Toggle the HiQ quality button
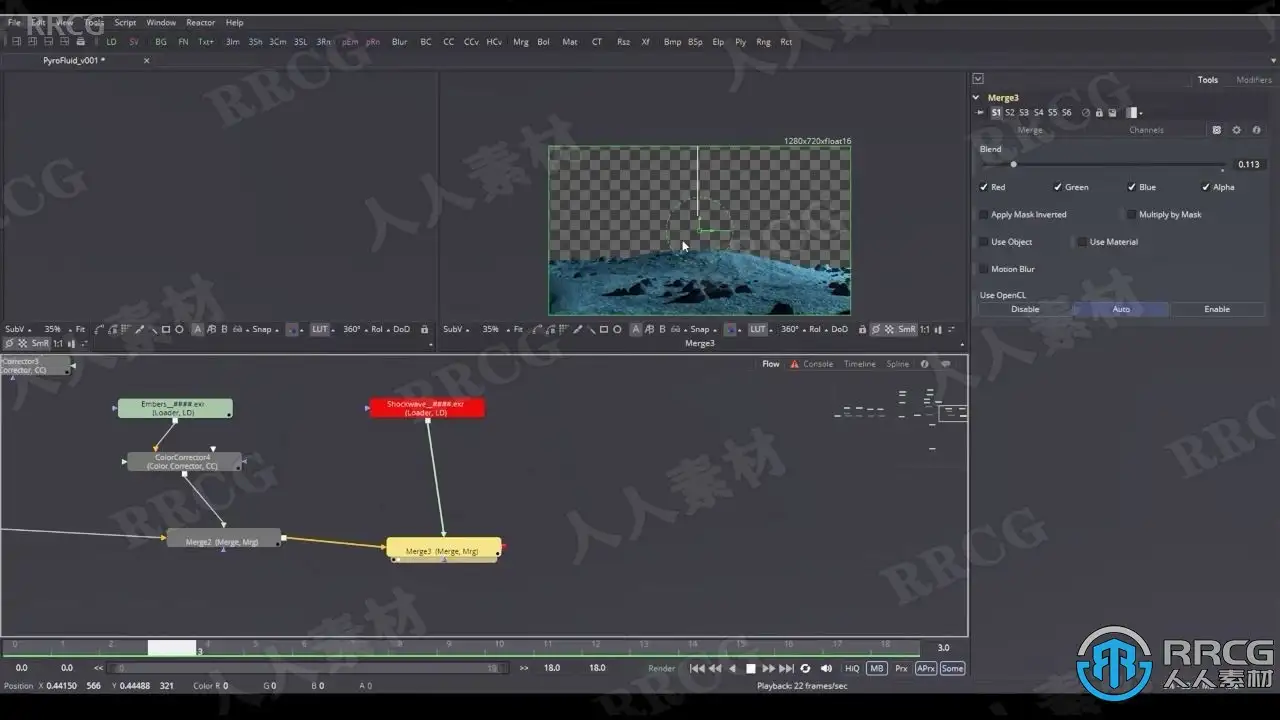1280x720 pixels. [x=852, y=669]
